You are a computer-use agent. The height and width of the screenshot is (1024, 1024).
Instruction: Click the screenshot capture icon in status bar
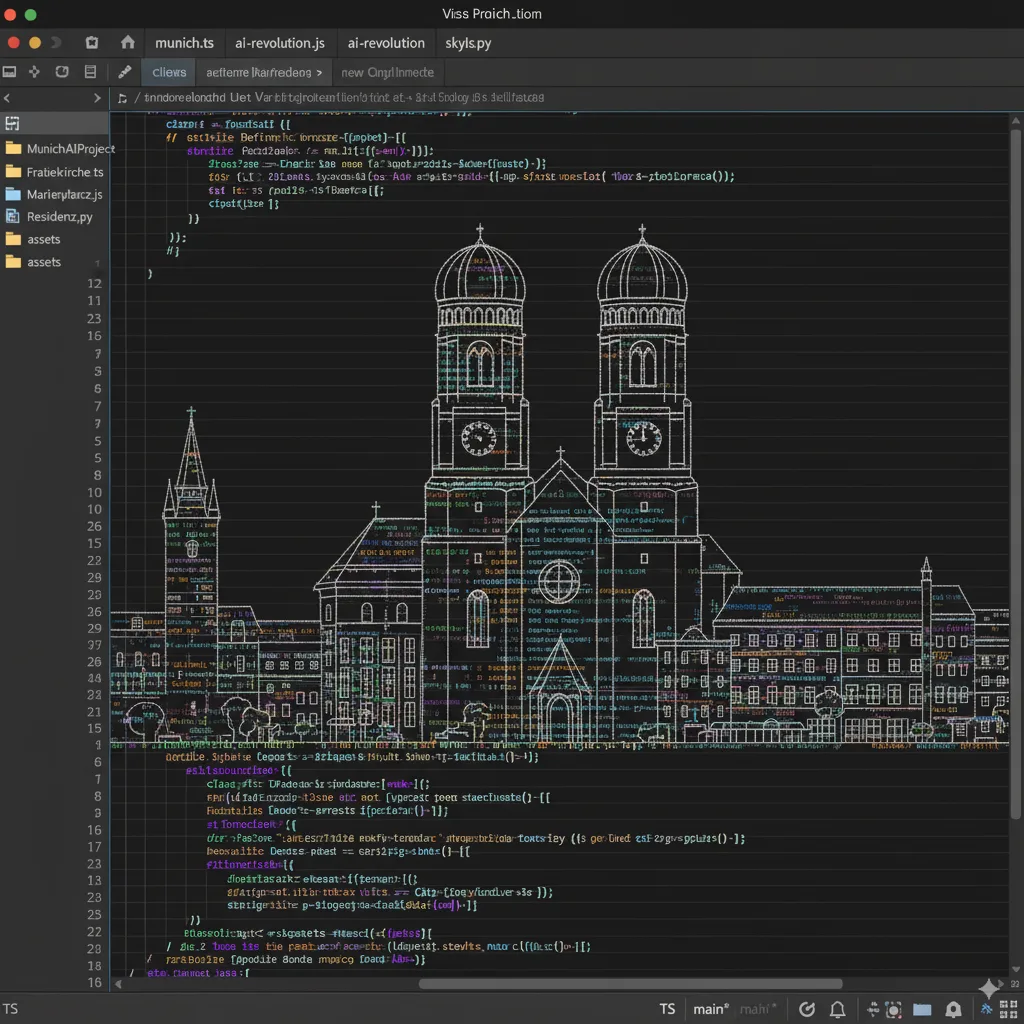(894, 1010)
